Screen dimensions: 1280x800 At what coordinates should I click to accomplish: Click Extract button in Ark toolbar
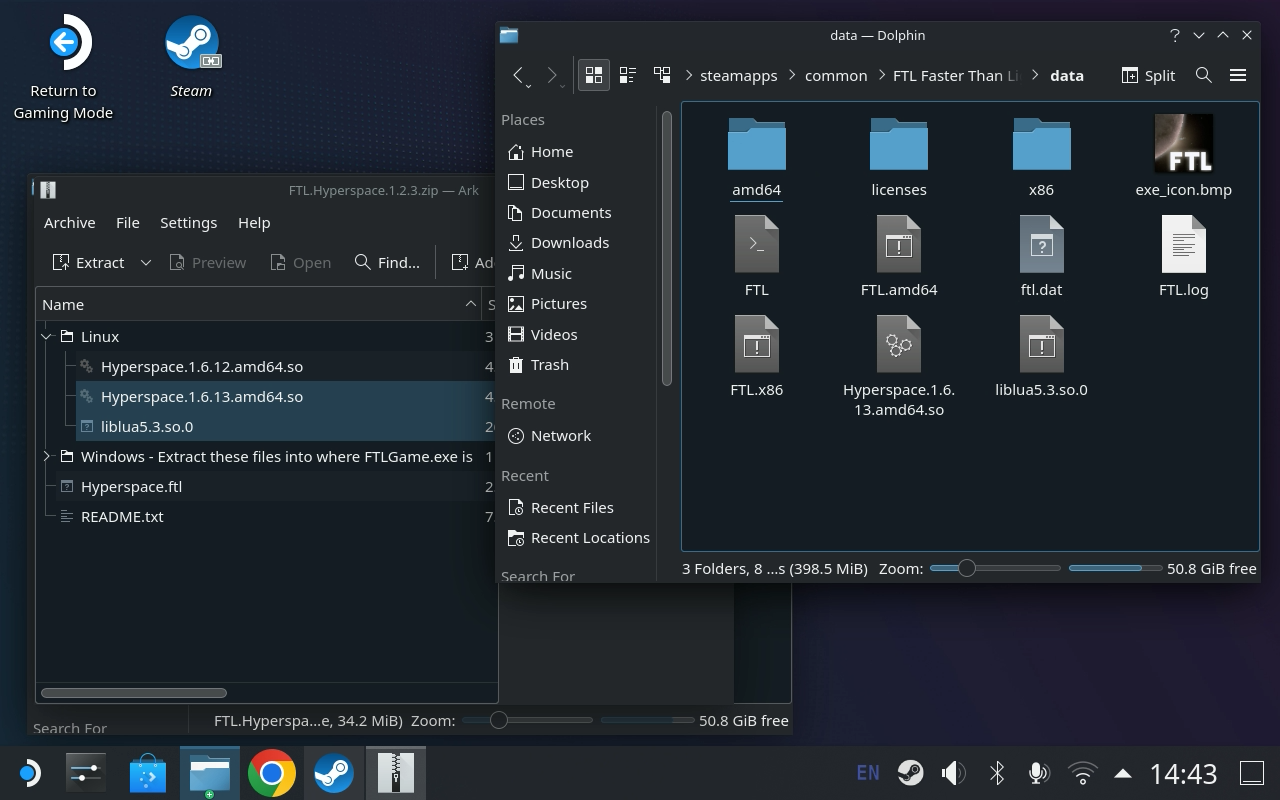pyautogui.click(x=88, y=262)
